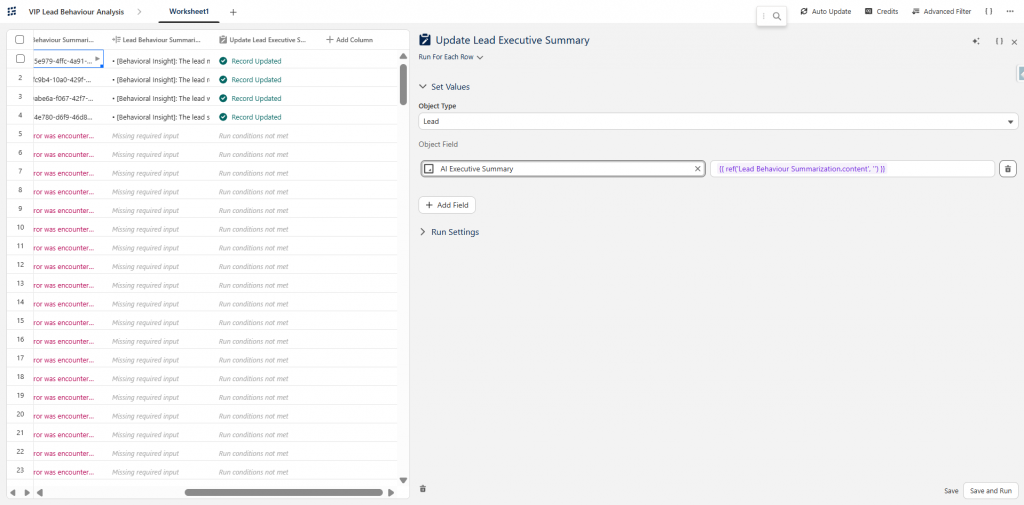Click the trash icon at panel bottom

click(423, 489)
